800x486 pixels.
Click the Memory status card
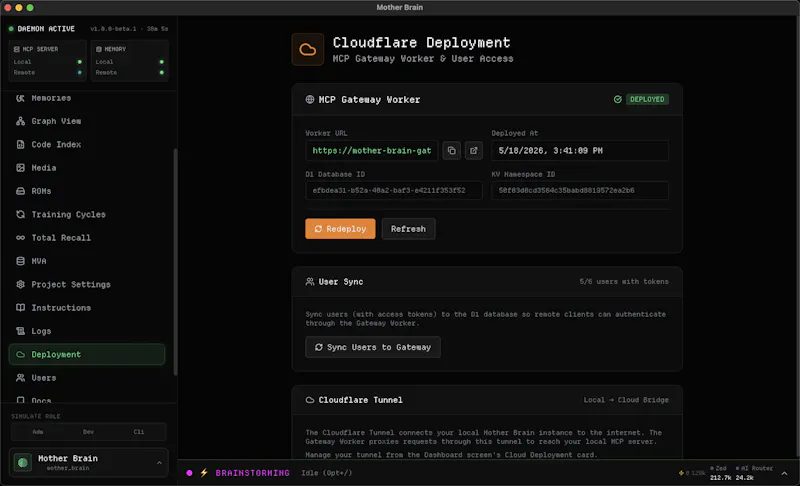coord(130,61)
